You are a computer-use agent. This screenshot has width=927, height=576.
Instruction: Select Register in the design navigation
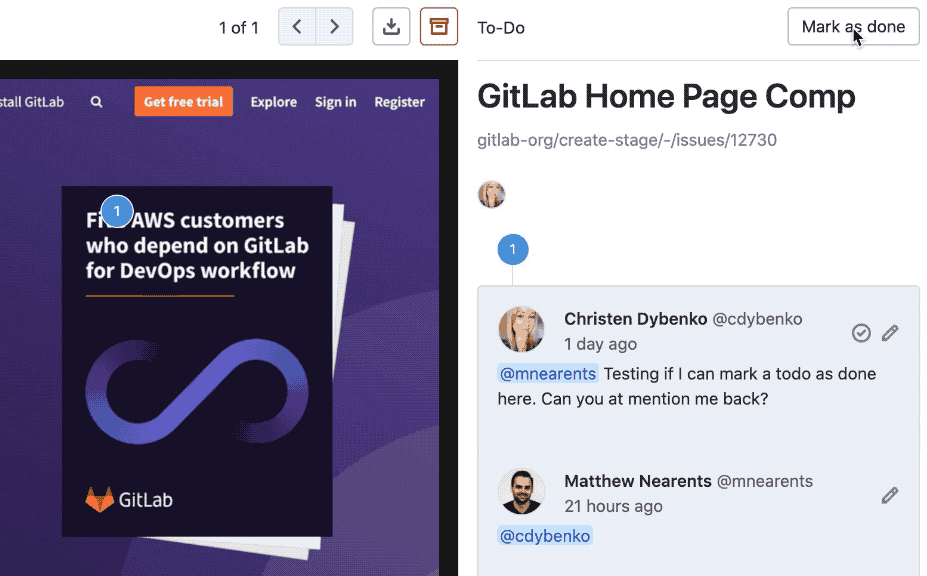(399, 102)
